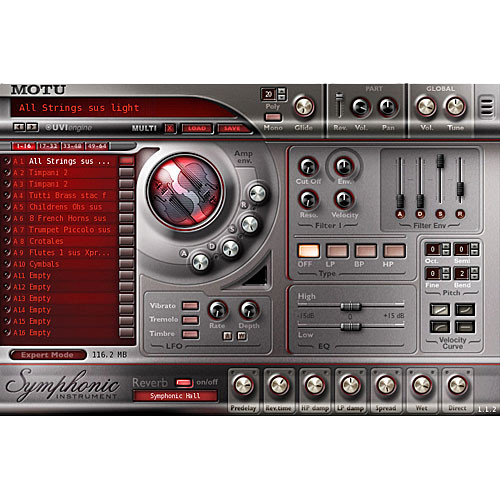500x500 pixels.
Task: Click the Global Vol. knob
Action: [426, 107]
